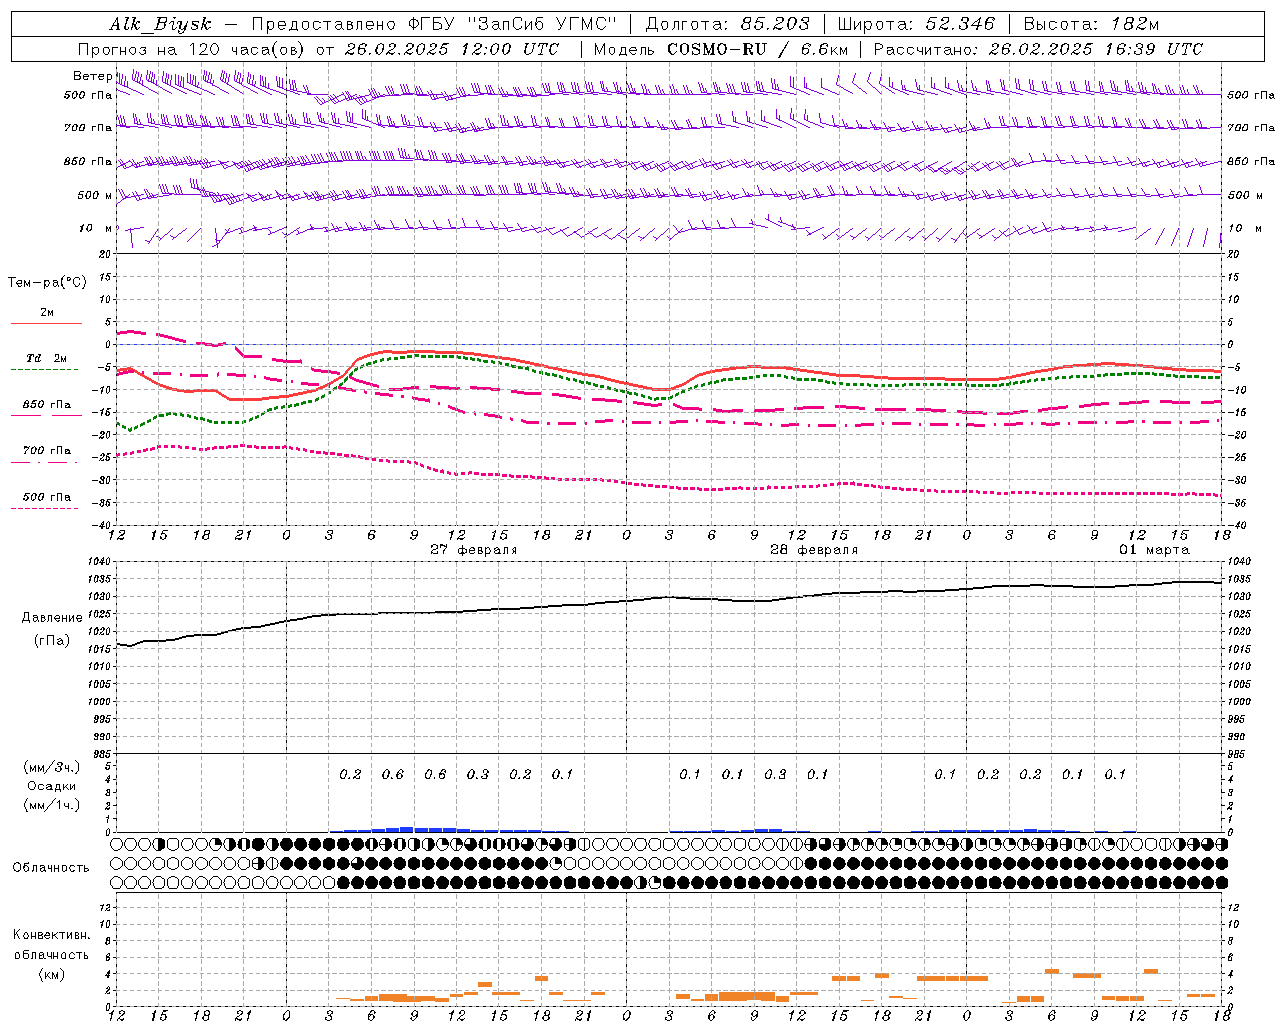Screen dimensions: 1280x1024
Task: Click 985 on the left pressure axis
Action: 104,754
